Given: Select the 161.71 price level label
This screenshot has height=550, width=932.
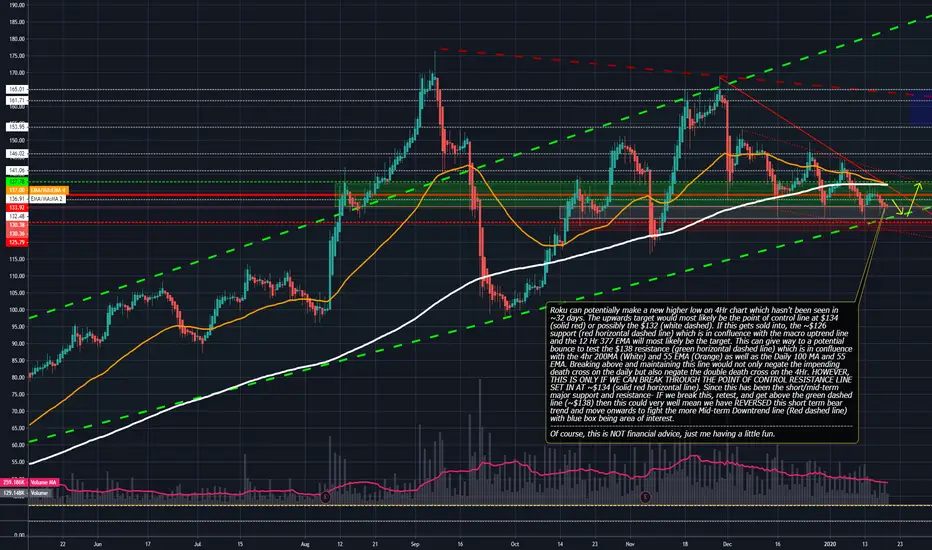Looking at the screenshot, I should point(17,100).
